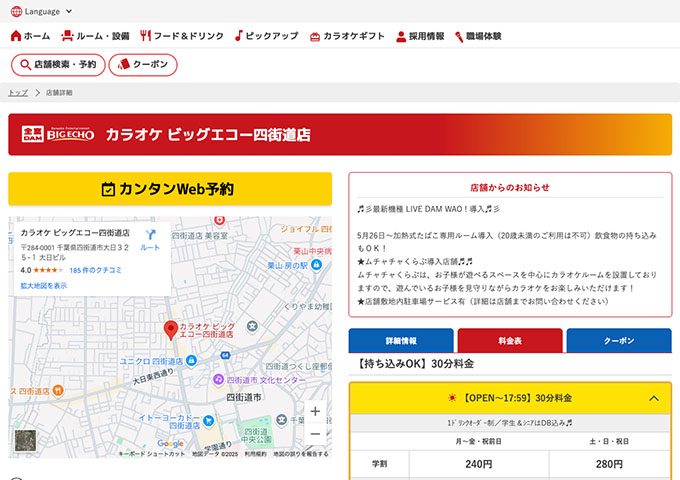Zoom out the map with minus

315,434
